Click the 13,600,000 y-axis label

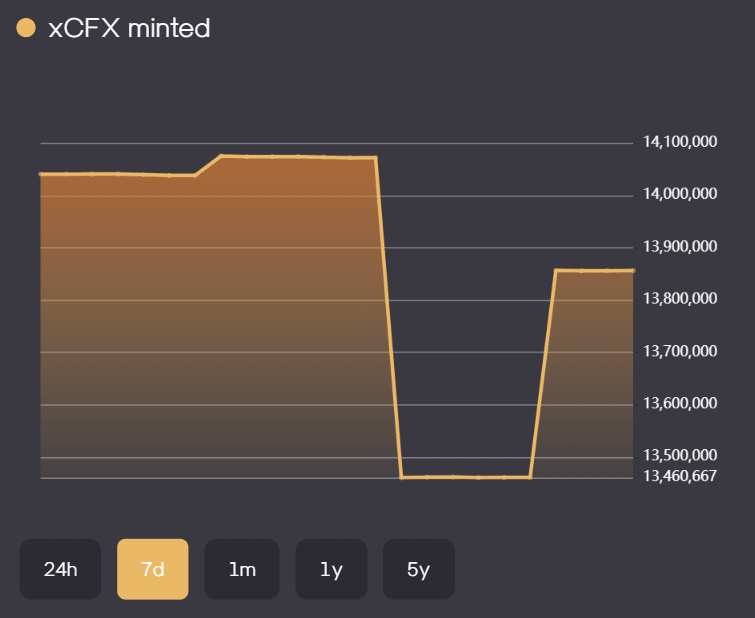(x=680, y=404)
